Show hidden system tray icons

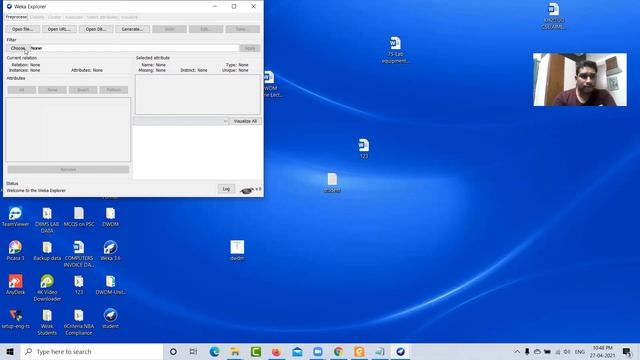click(x=517, y=351)
